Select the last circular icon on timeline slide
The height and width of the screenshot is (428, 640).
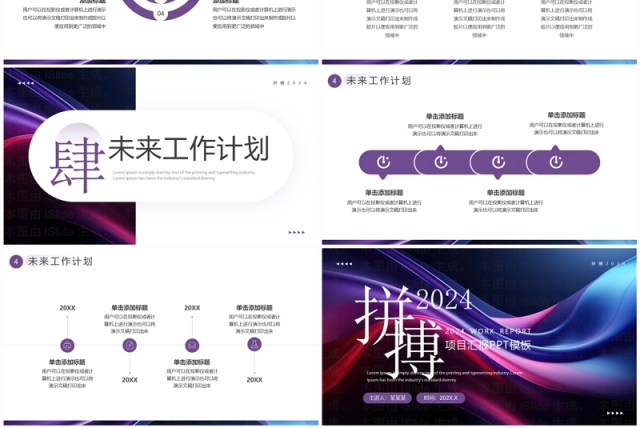pos(255,345)
